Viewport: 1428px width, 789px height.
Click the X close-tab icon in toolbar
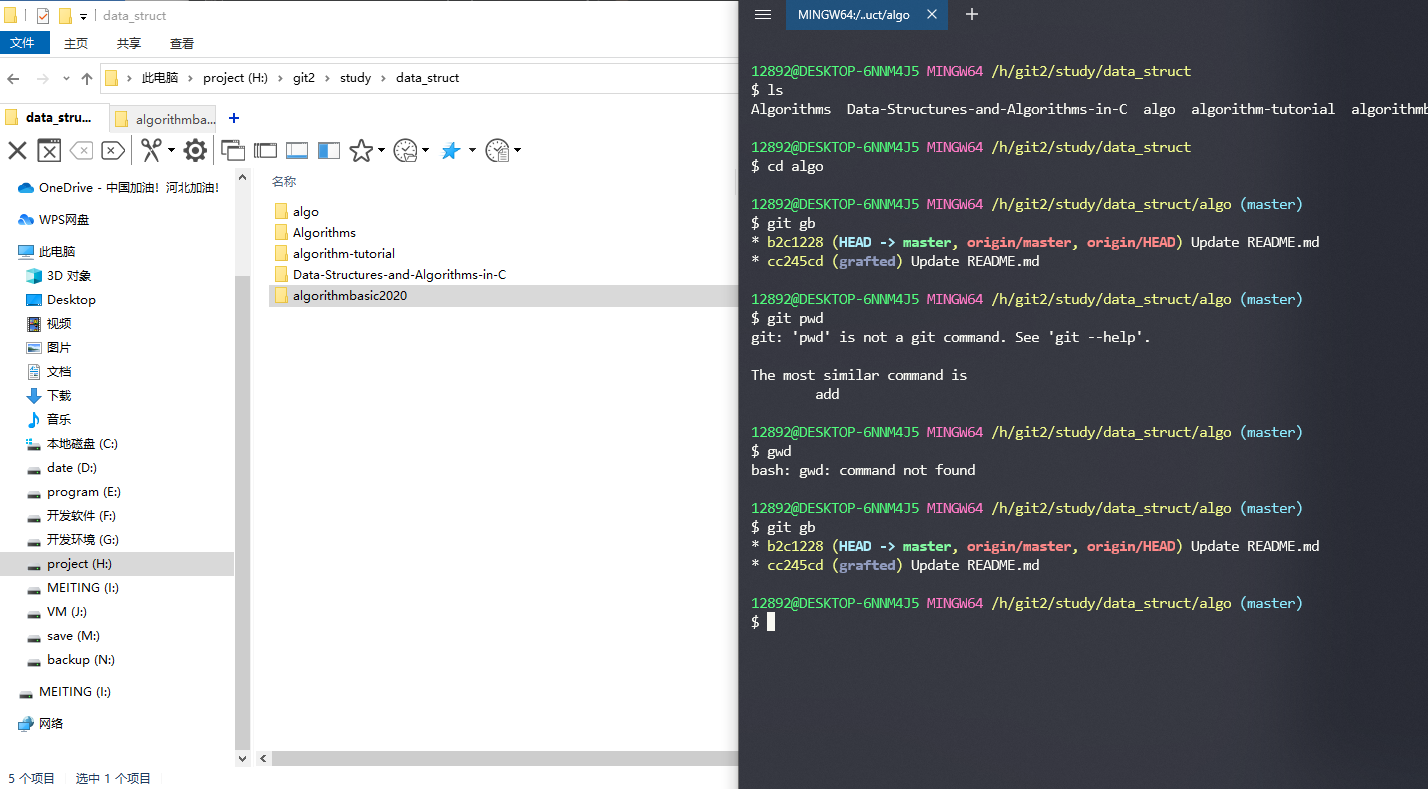[x=17, y=150]
